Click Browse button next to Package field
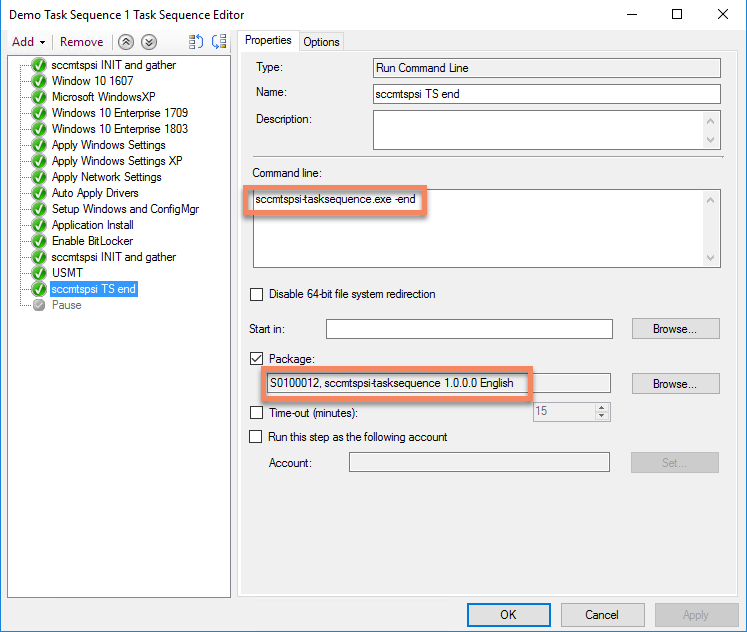The image size is (747, 632). pyautogui.click(x=675, y=384)
